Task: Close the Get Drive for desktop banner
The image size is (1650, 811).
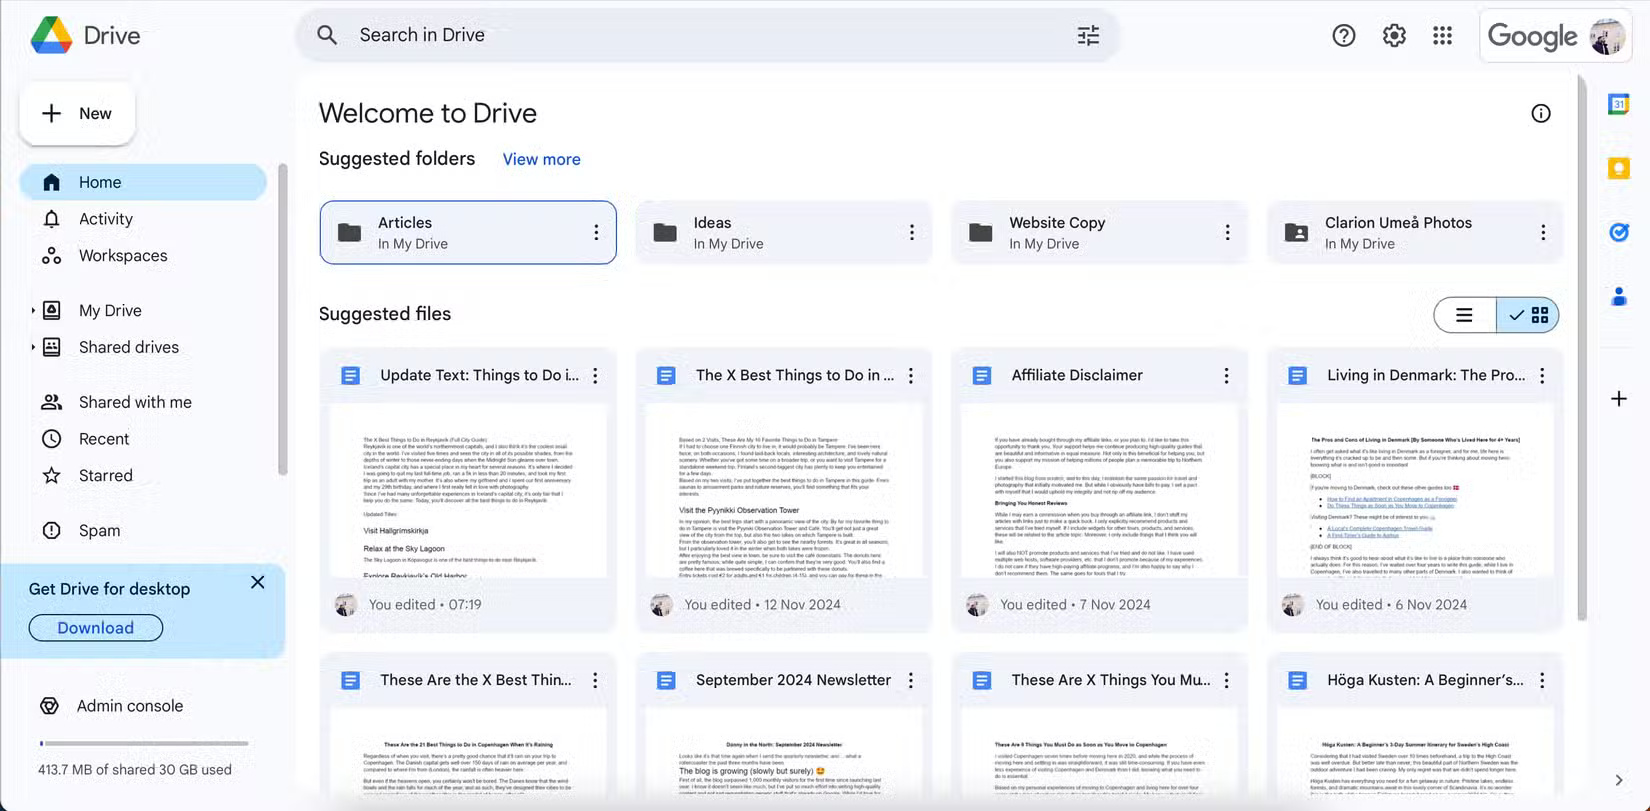Action: point(258,582)
